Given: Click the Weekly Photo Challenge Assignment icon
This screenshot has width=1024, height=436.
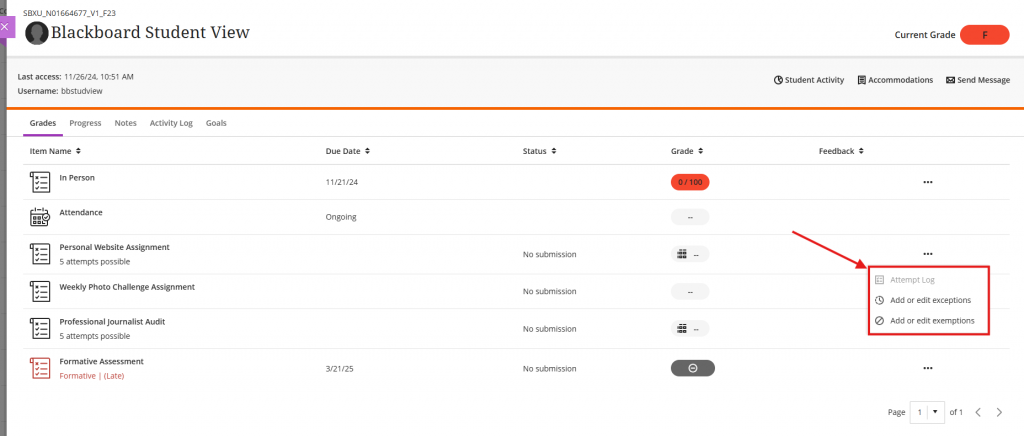Looking at the screenshot, I should point(40,291).
